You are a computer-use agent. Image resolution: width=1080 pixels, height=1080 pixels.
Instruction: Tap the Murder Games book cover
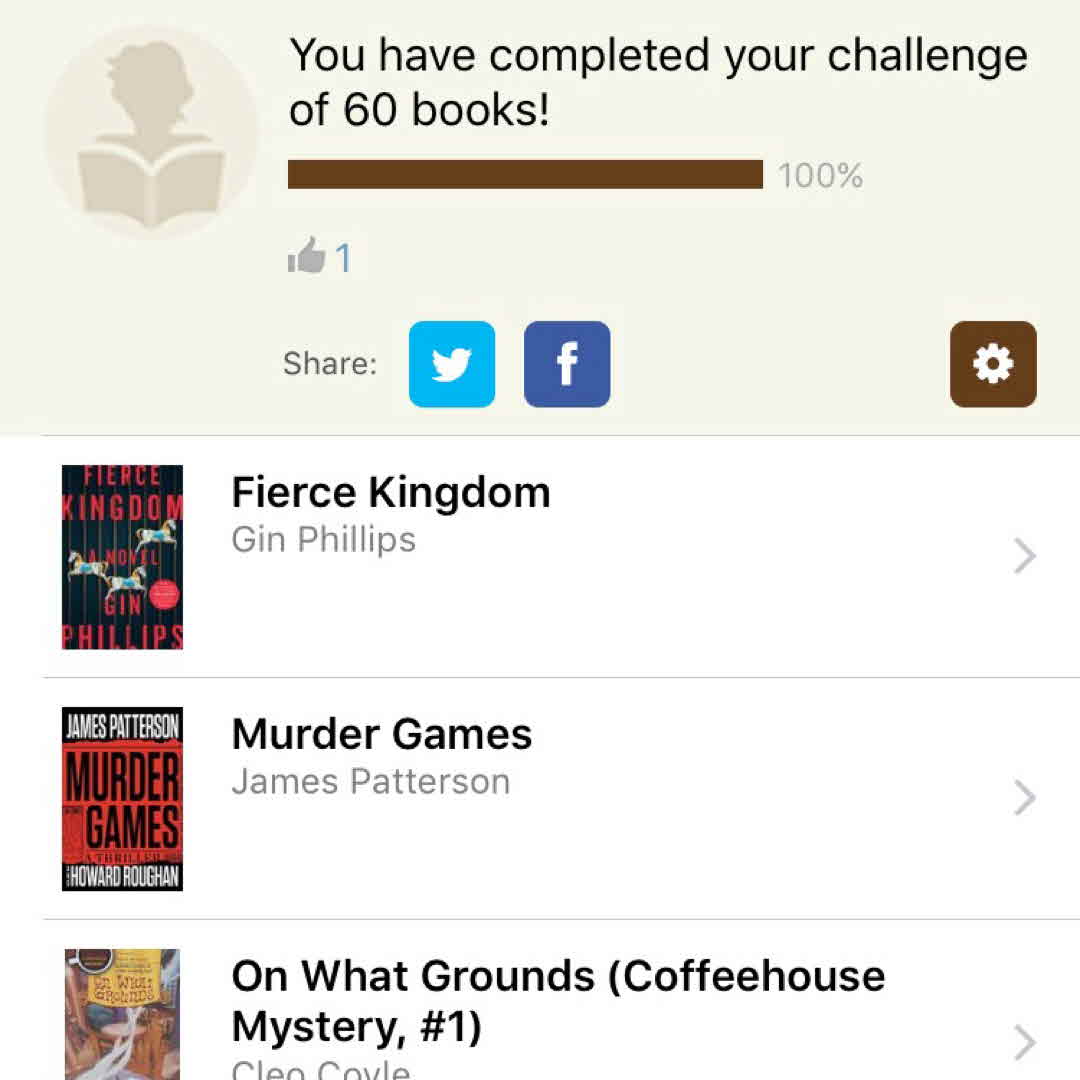point(122,799)
